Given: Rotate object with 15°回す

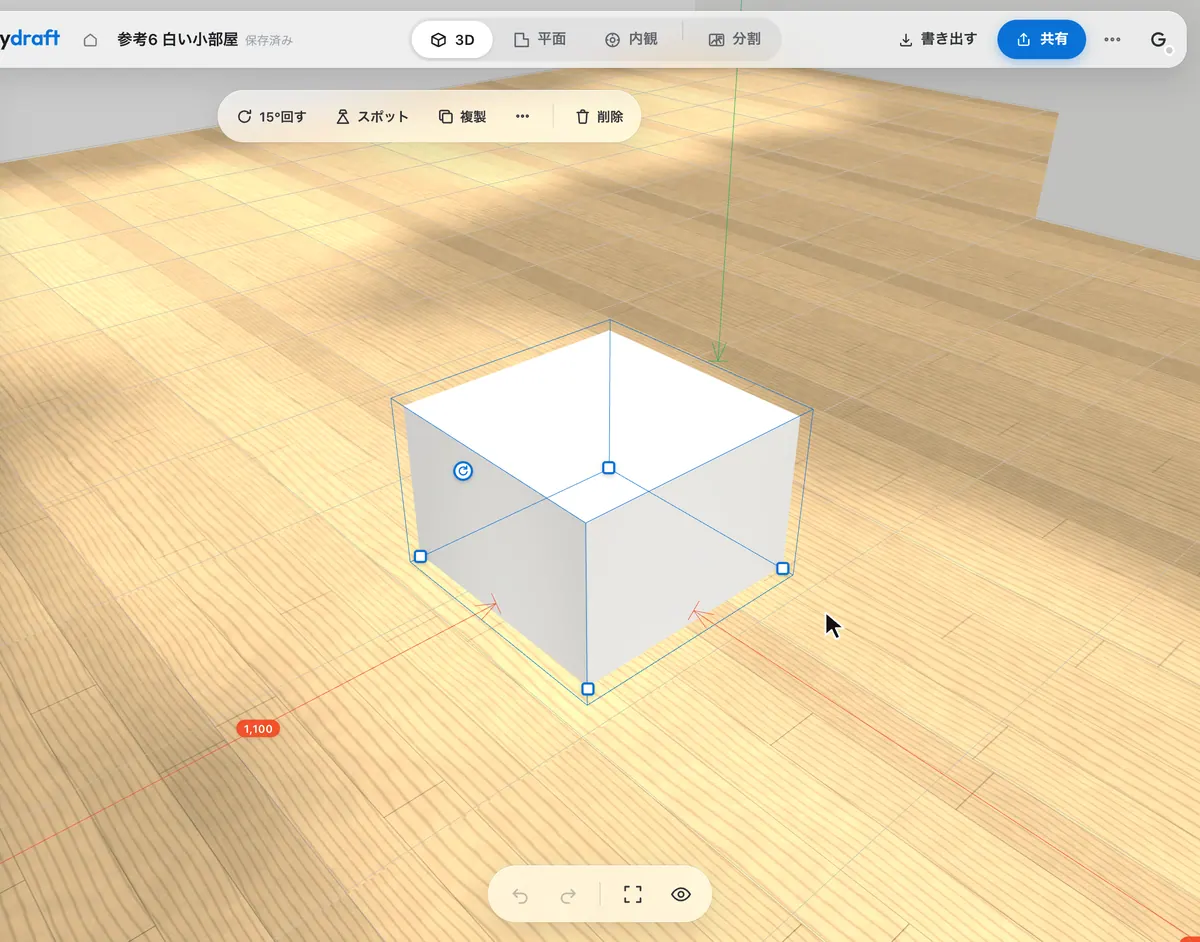Looking at the screenshot, I should coord(271,117).
